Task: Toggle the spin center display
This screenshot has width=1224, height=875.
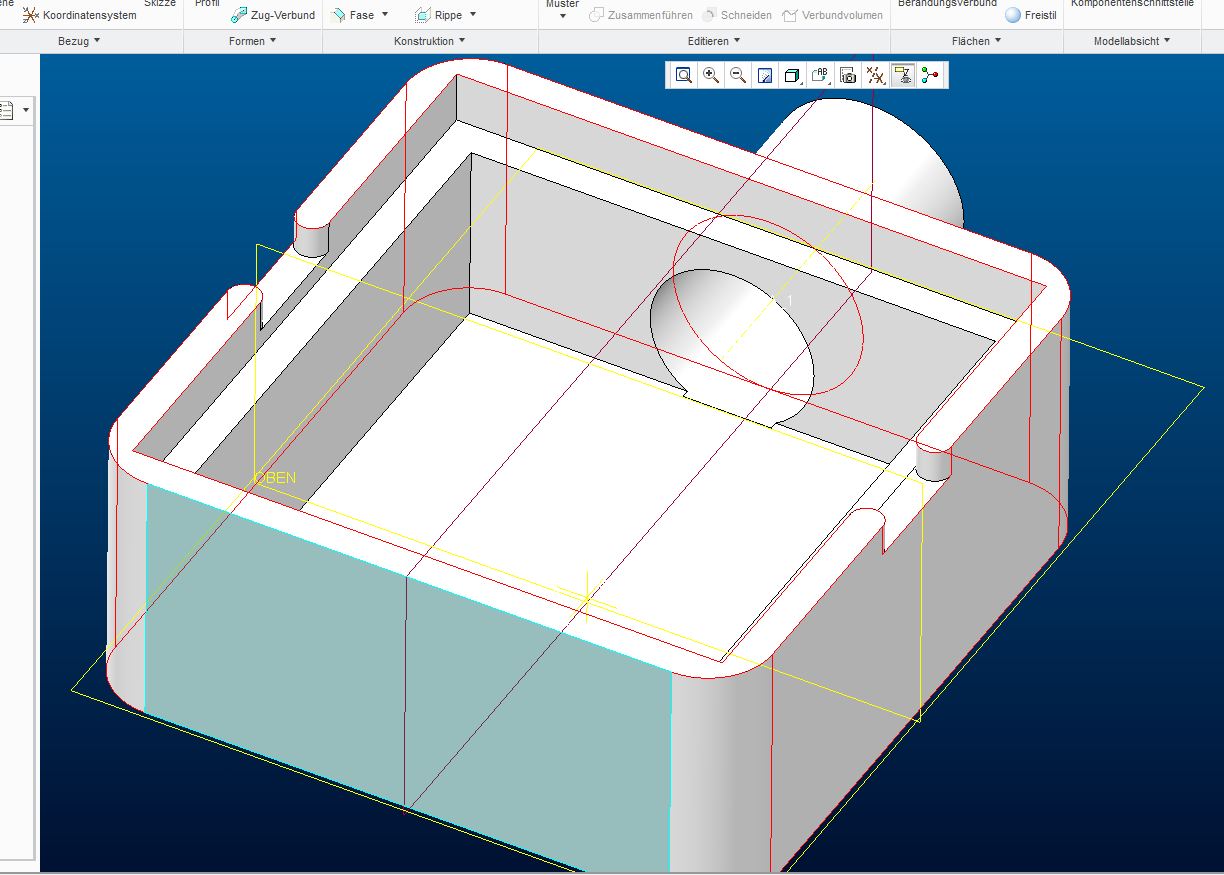Action: [x=931, y=76]
